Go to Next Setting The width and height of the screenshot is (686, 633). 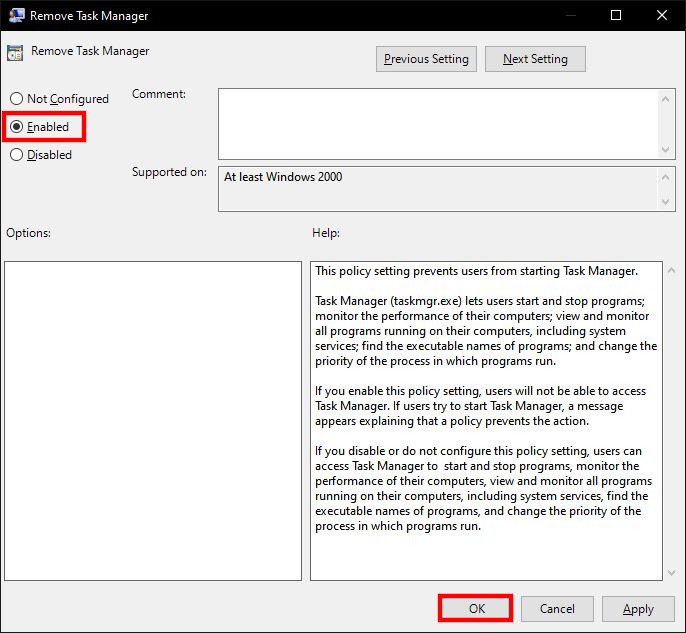(535, 59)
